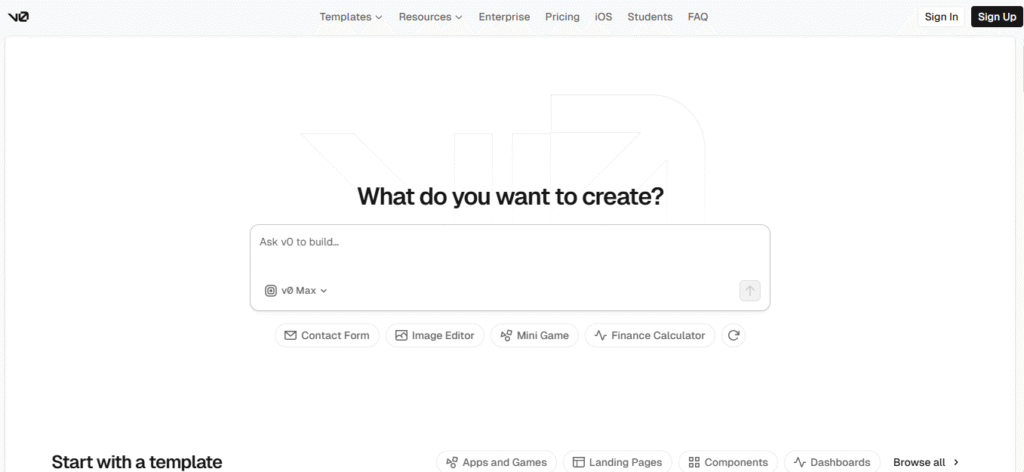1024x472 pixels.
Task: Select the Finance Calculator suggestion
Action: [x=650, y=336]
